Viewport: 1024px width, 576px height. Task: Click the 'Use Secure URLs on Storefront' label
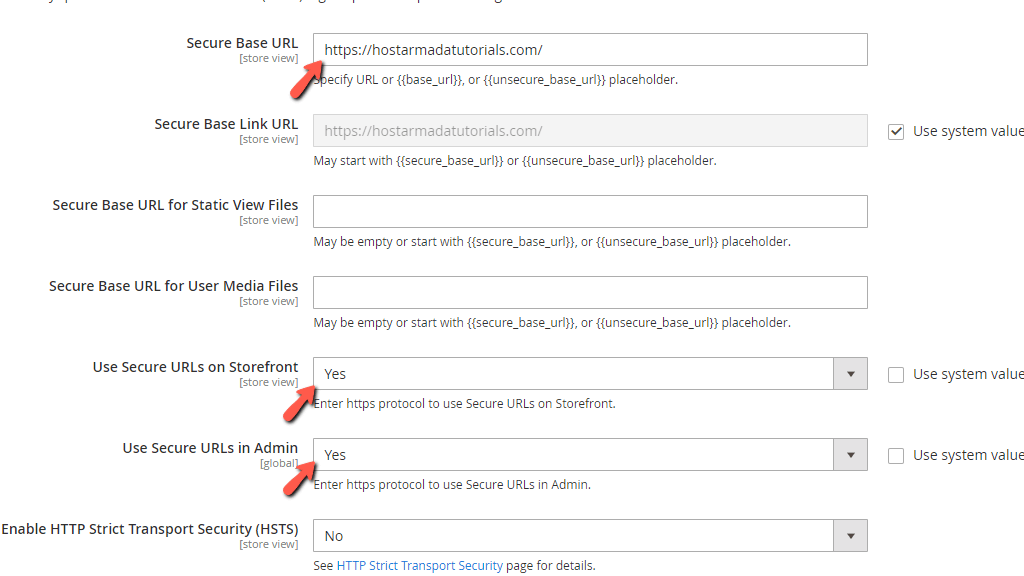tap(195, 367)
